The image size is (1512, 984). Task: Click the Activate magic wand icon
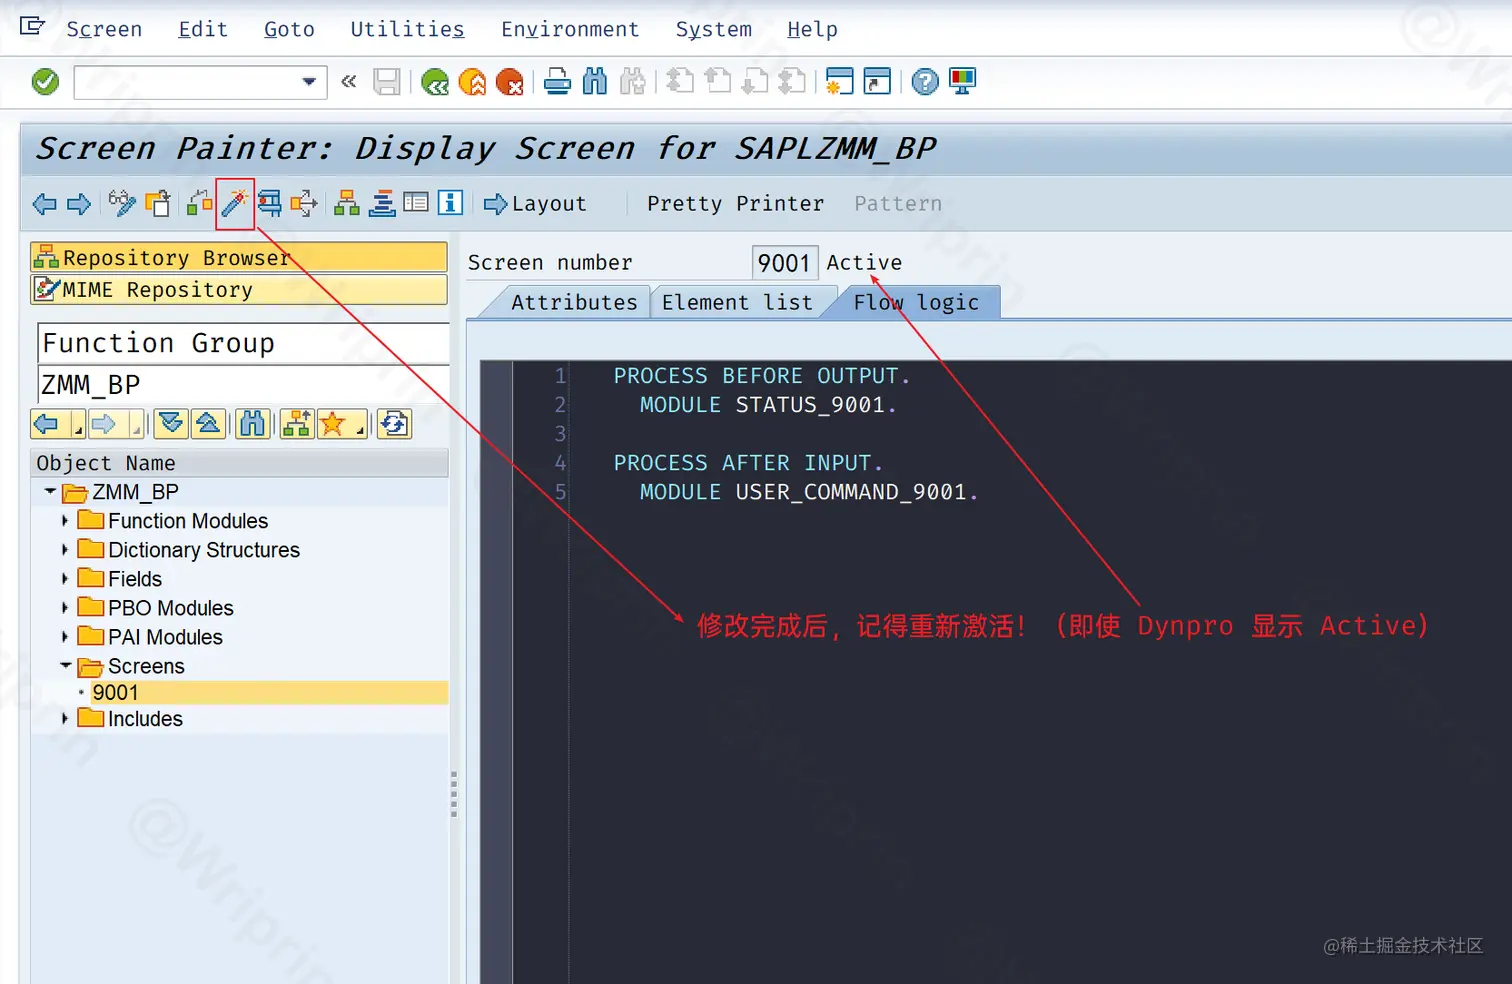pos(235,203)
